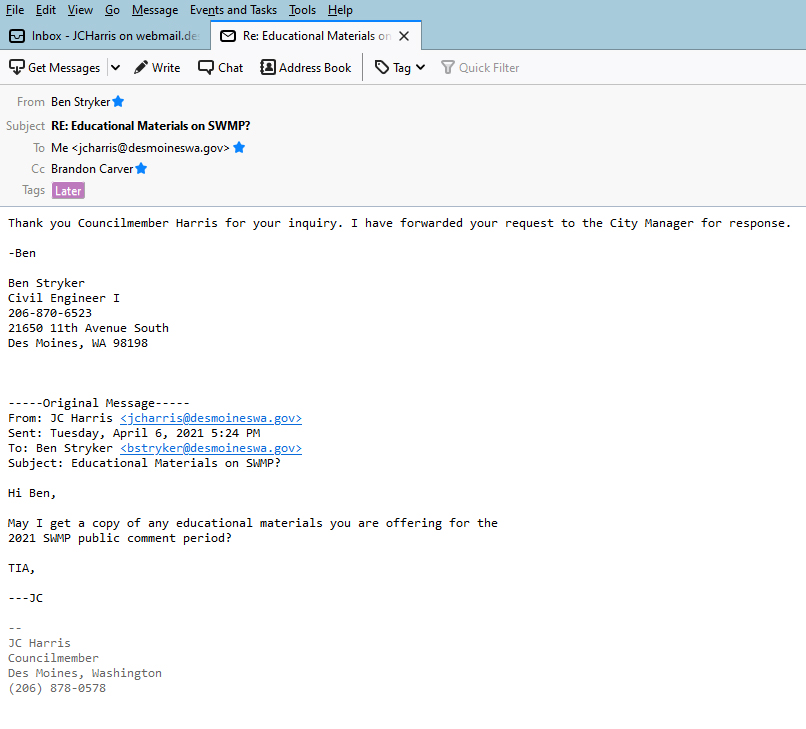806x729 pixels.
Task: Open the bstryker@desmoineswa.gov email link
Action: click(211, 448)
